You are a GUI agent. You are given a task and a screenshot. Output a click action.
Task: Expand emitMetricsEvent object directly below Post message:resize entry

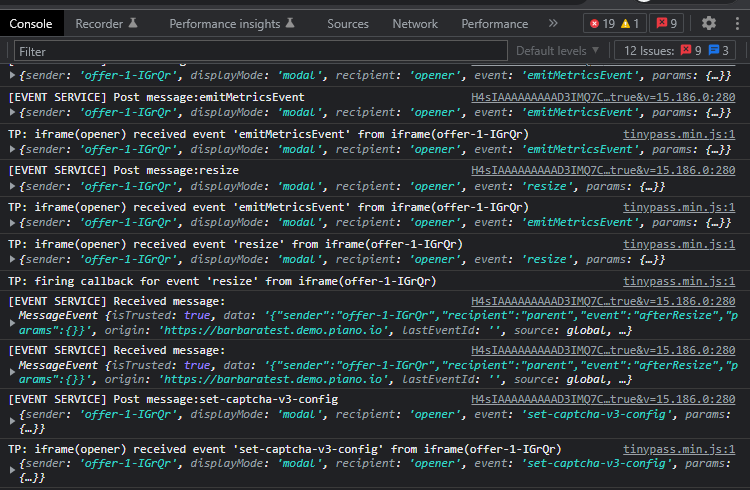point(12,223)
